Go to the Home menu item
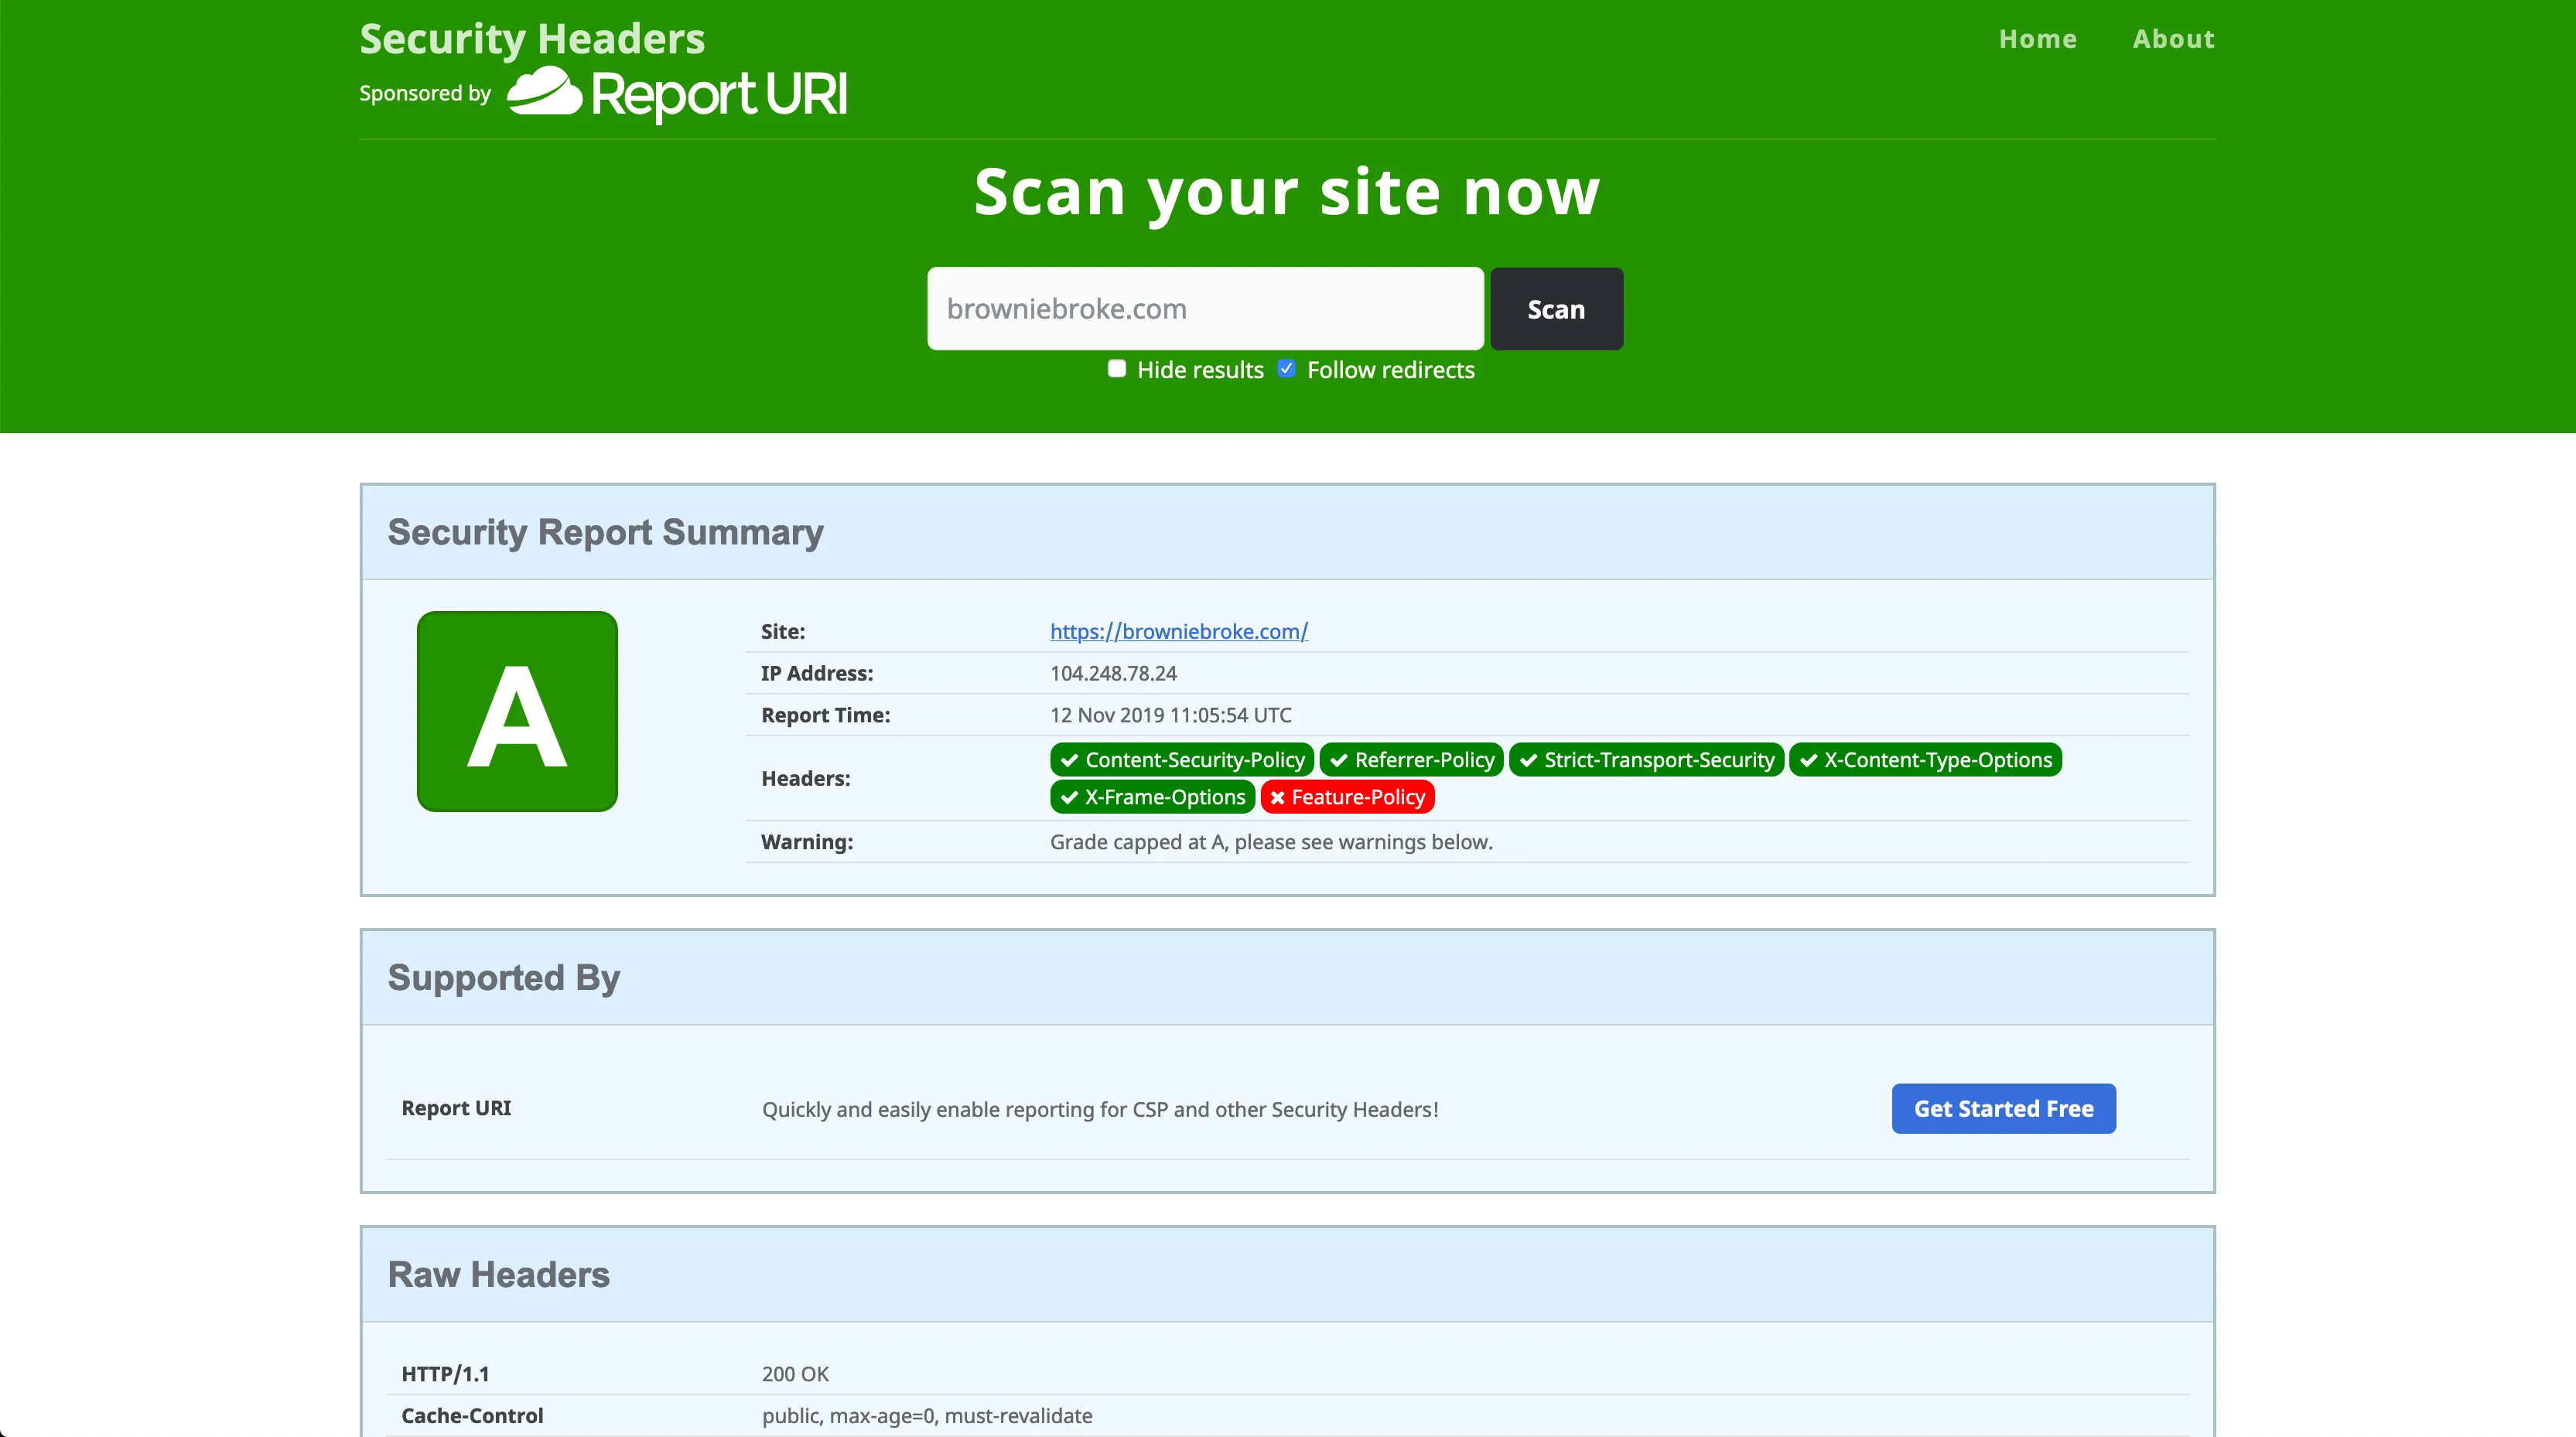2576x1437 pixels. coord(2037,39)
